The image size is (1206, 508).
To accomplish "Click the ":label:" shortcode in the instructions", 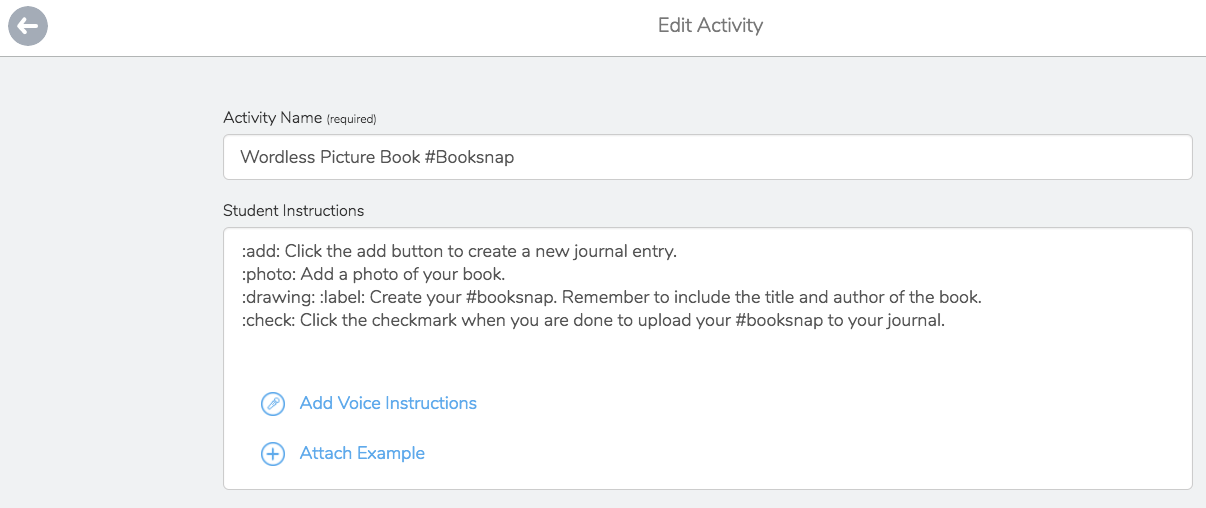I will [x=342, y=299].
